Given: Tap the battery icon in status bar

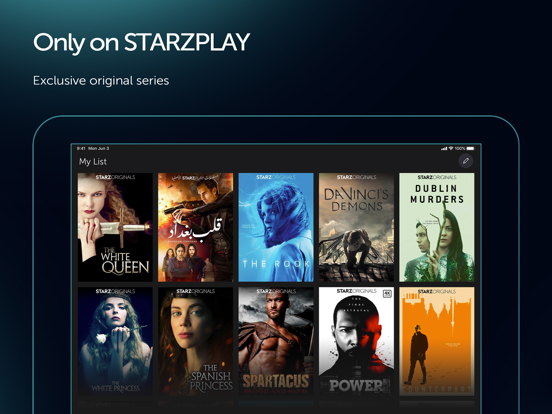Looking at the screenshot, I should pyautogui.click(x=470, y=149).
